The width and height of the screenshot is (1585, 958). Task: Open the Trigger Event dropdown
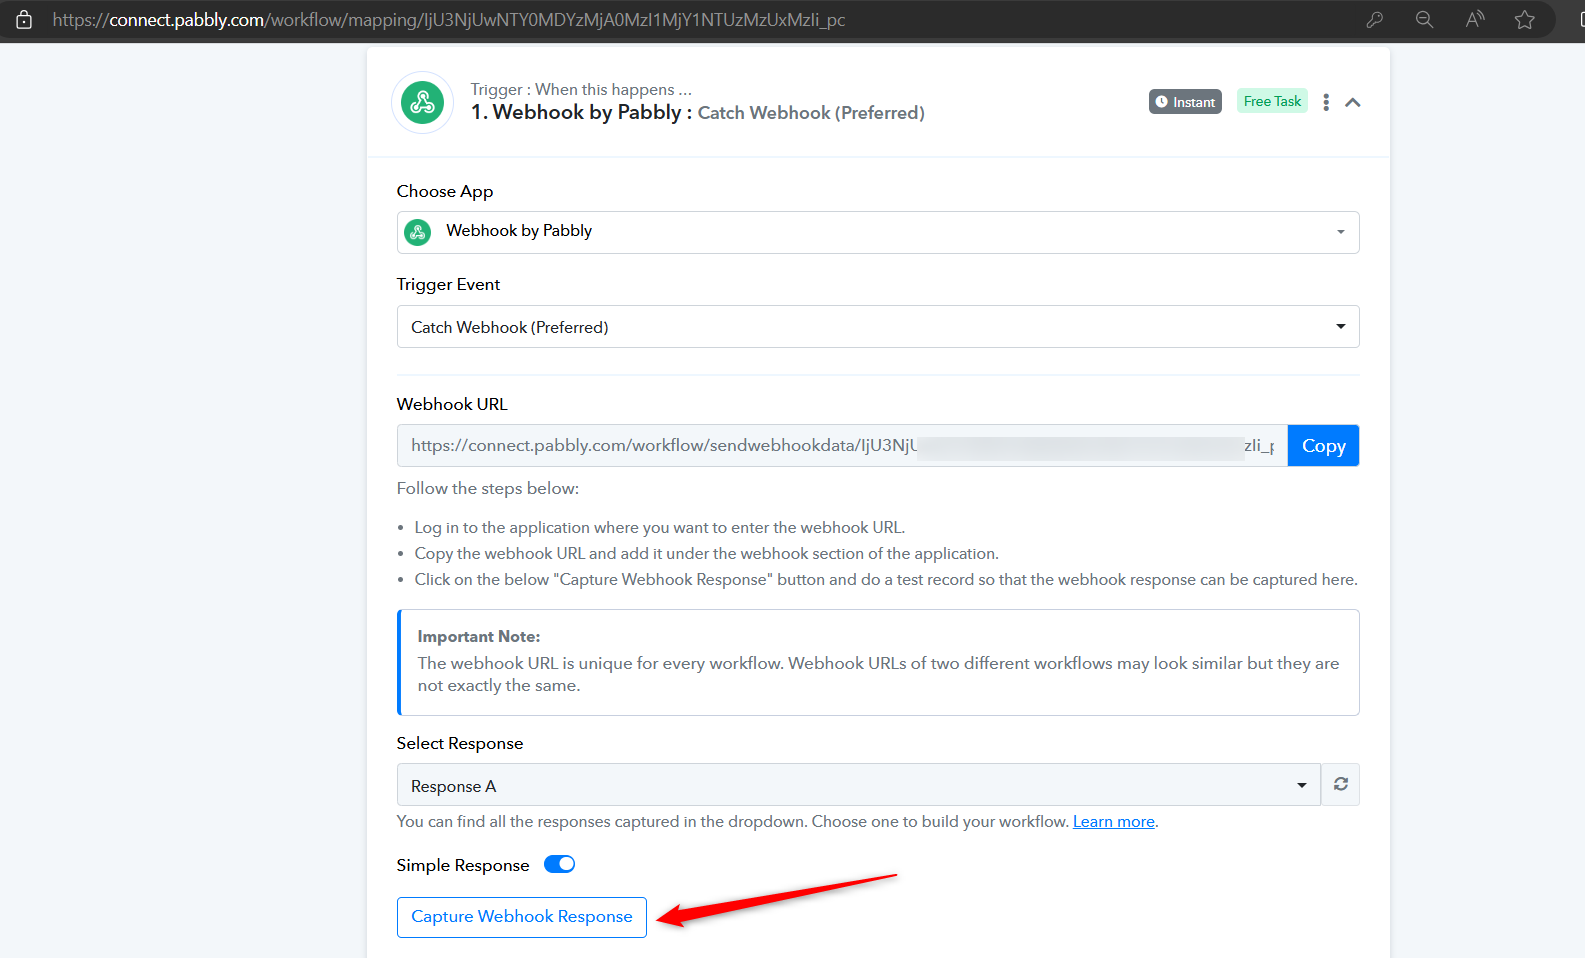click(878, 327)
